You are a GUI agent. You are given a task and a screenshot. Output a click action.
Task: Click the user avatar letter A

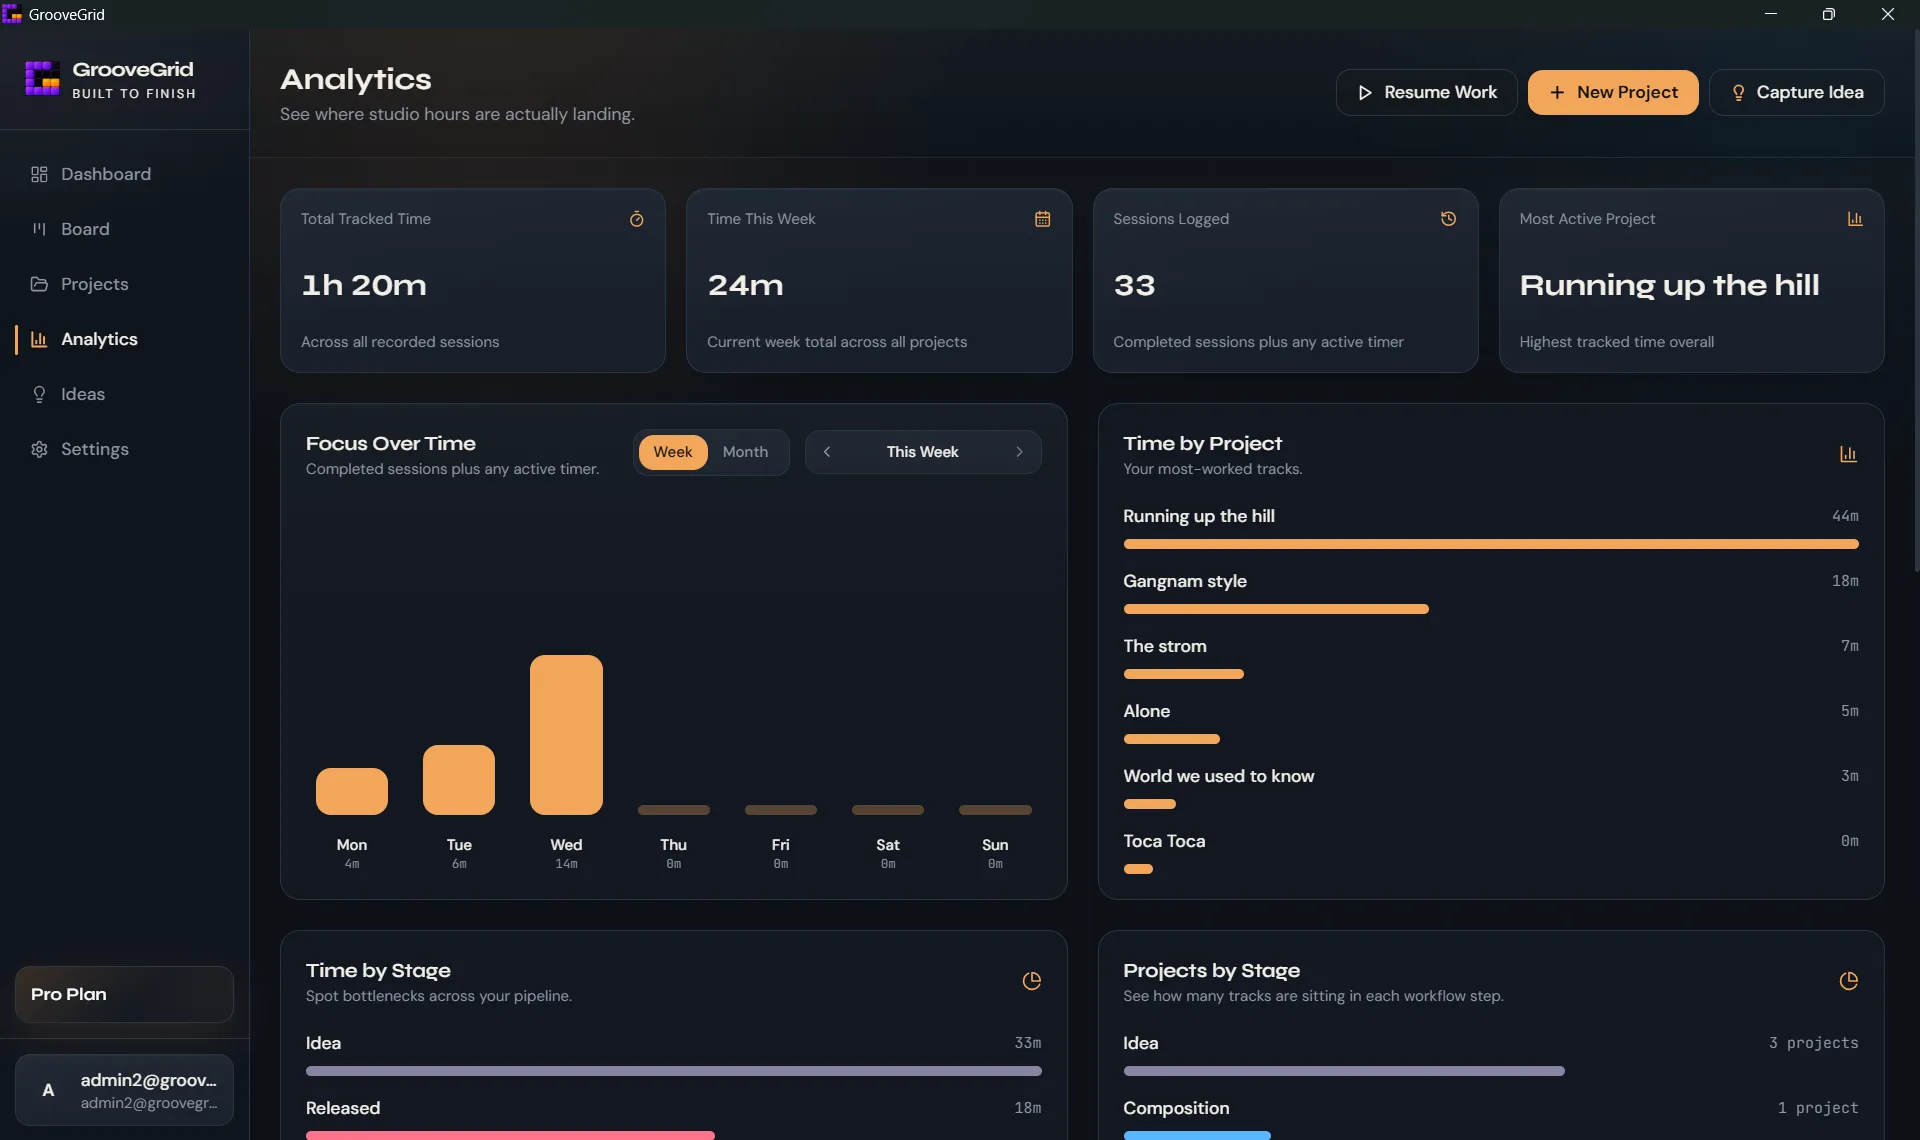pyautogui.click(x=48, y=1090)
